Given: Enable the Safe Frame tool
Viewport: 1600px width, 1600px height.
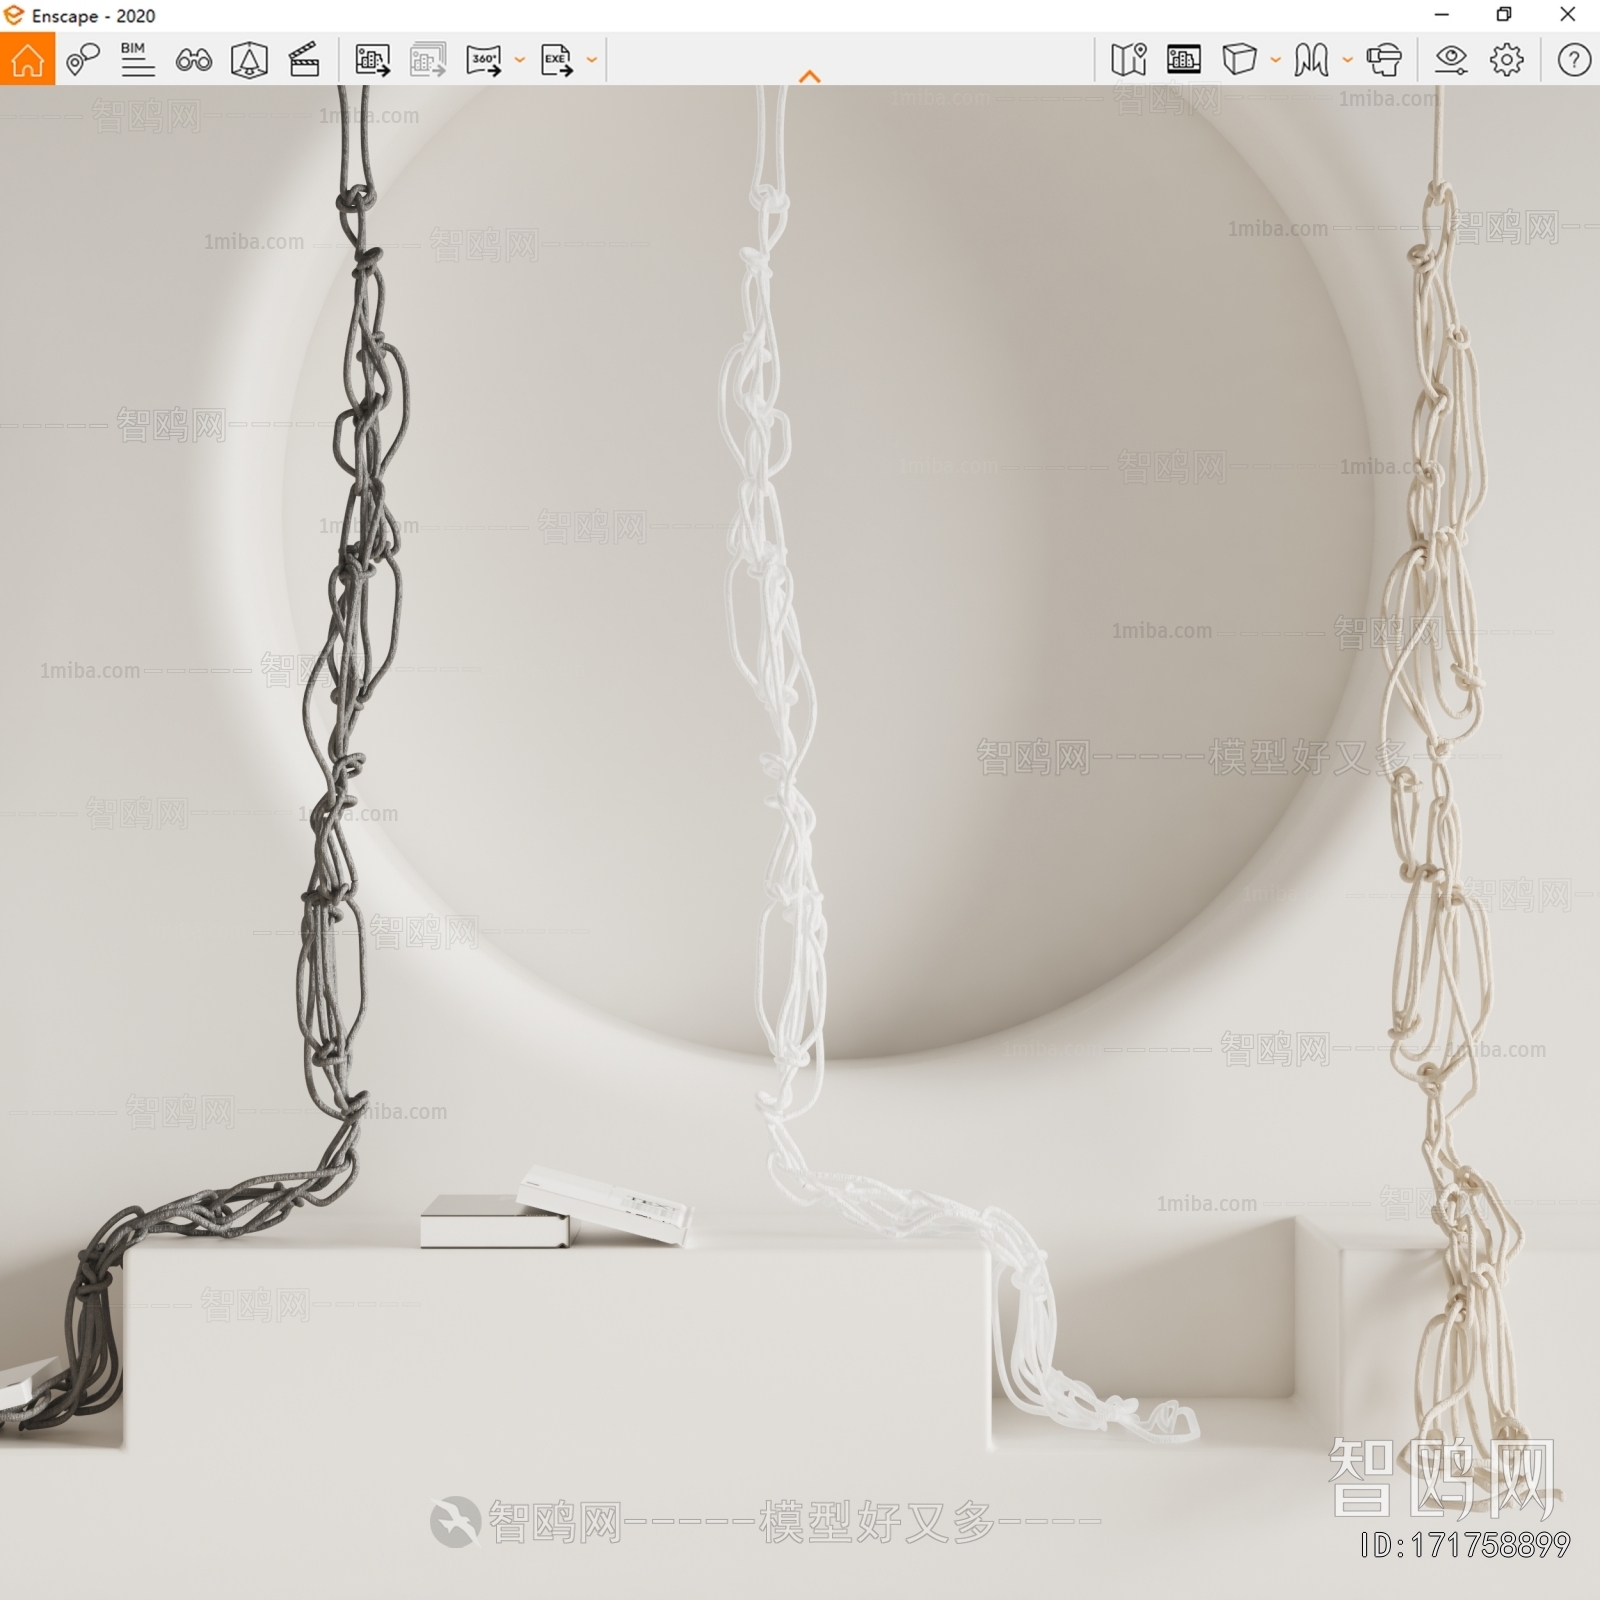Looking at the screenshot, I should click(249, 60).
